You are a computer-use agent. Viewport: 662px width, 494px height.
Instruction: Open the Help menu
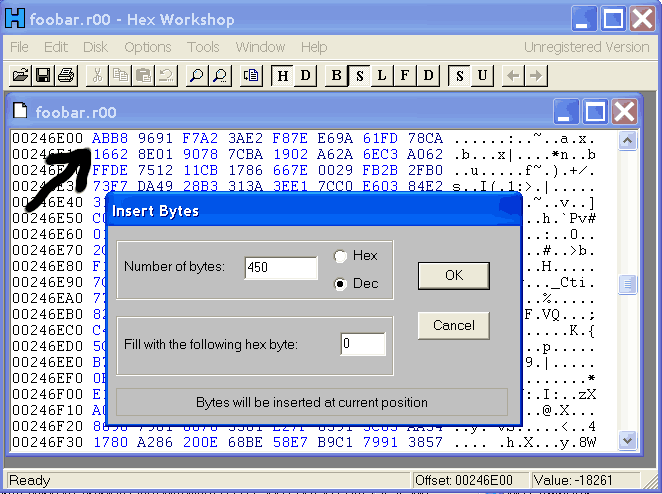coord(314,47)
